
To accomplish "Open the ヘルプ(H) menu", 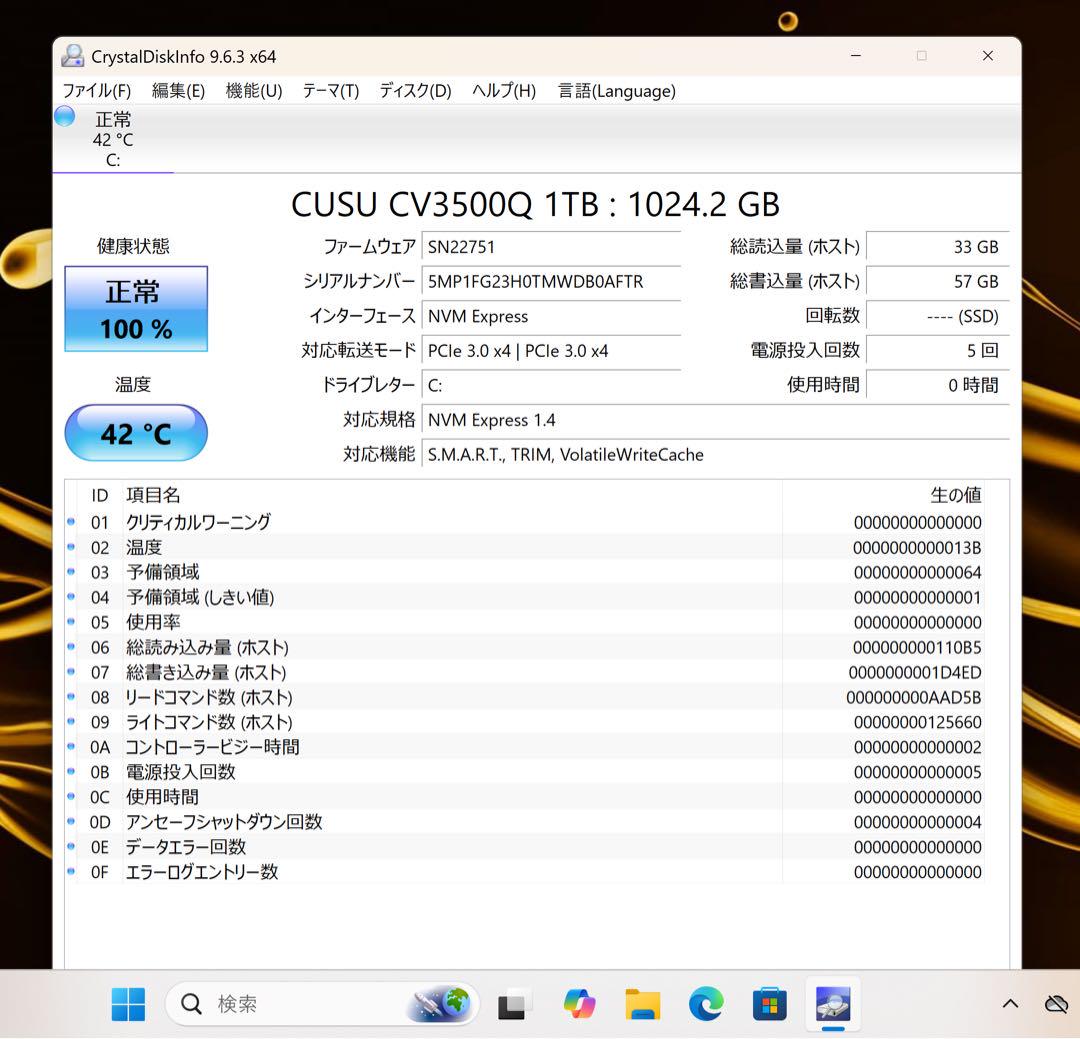I will click(x=504, y=91).
